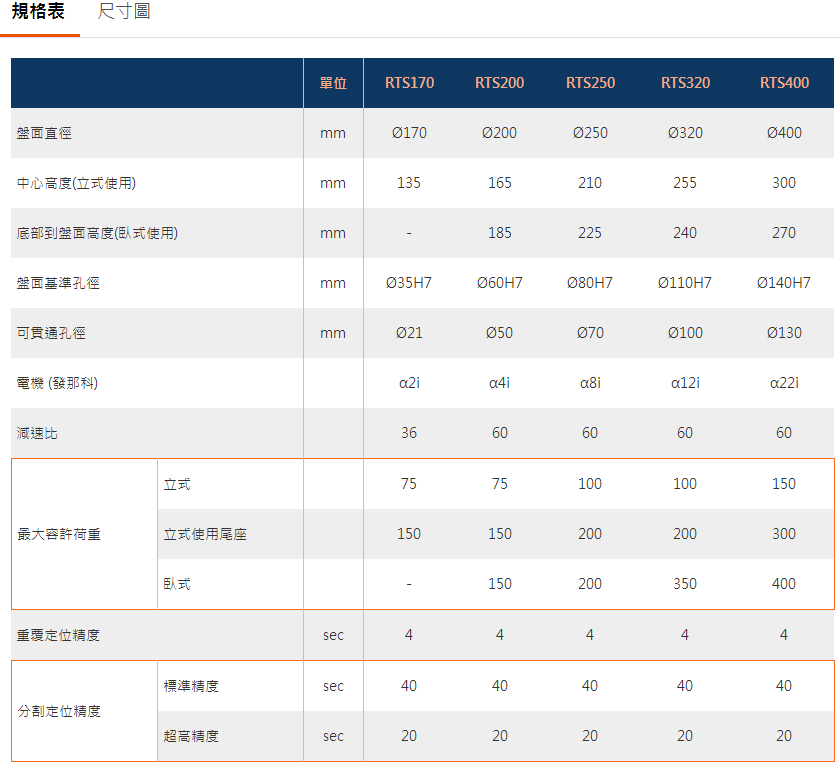Select the Ø21 through-hole cell
Viewport: 840px width, 769px height.
click(x=409, y=333)
